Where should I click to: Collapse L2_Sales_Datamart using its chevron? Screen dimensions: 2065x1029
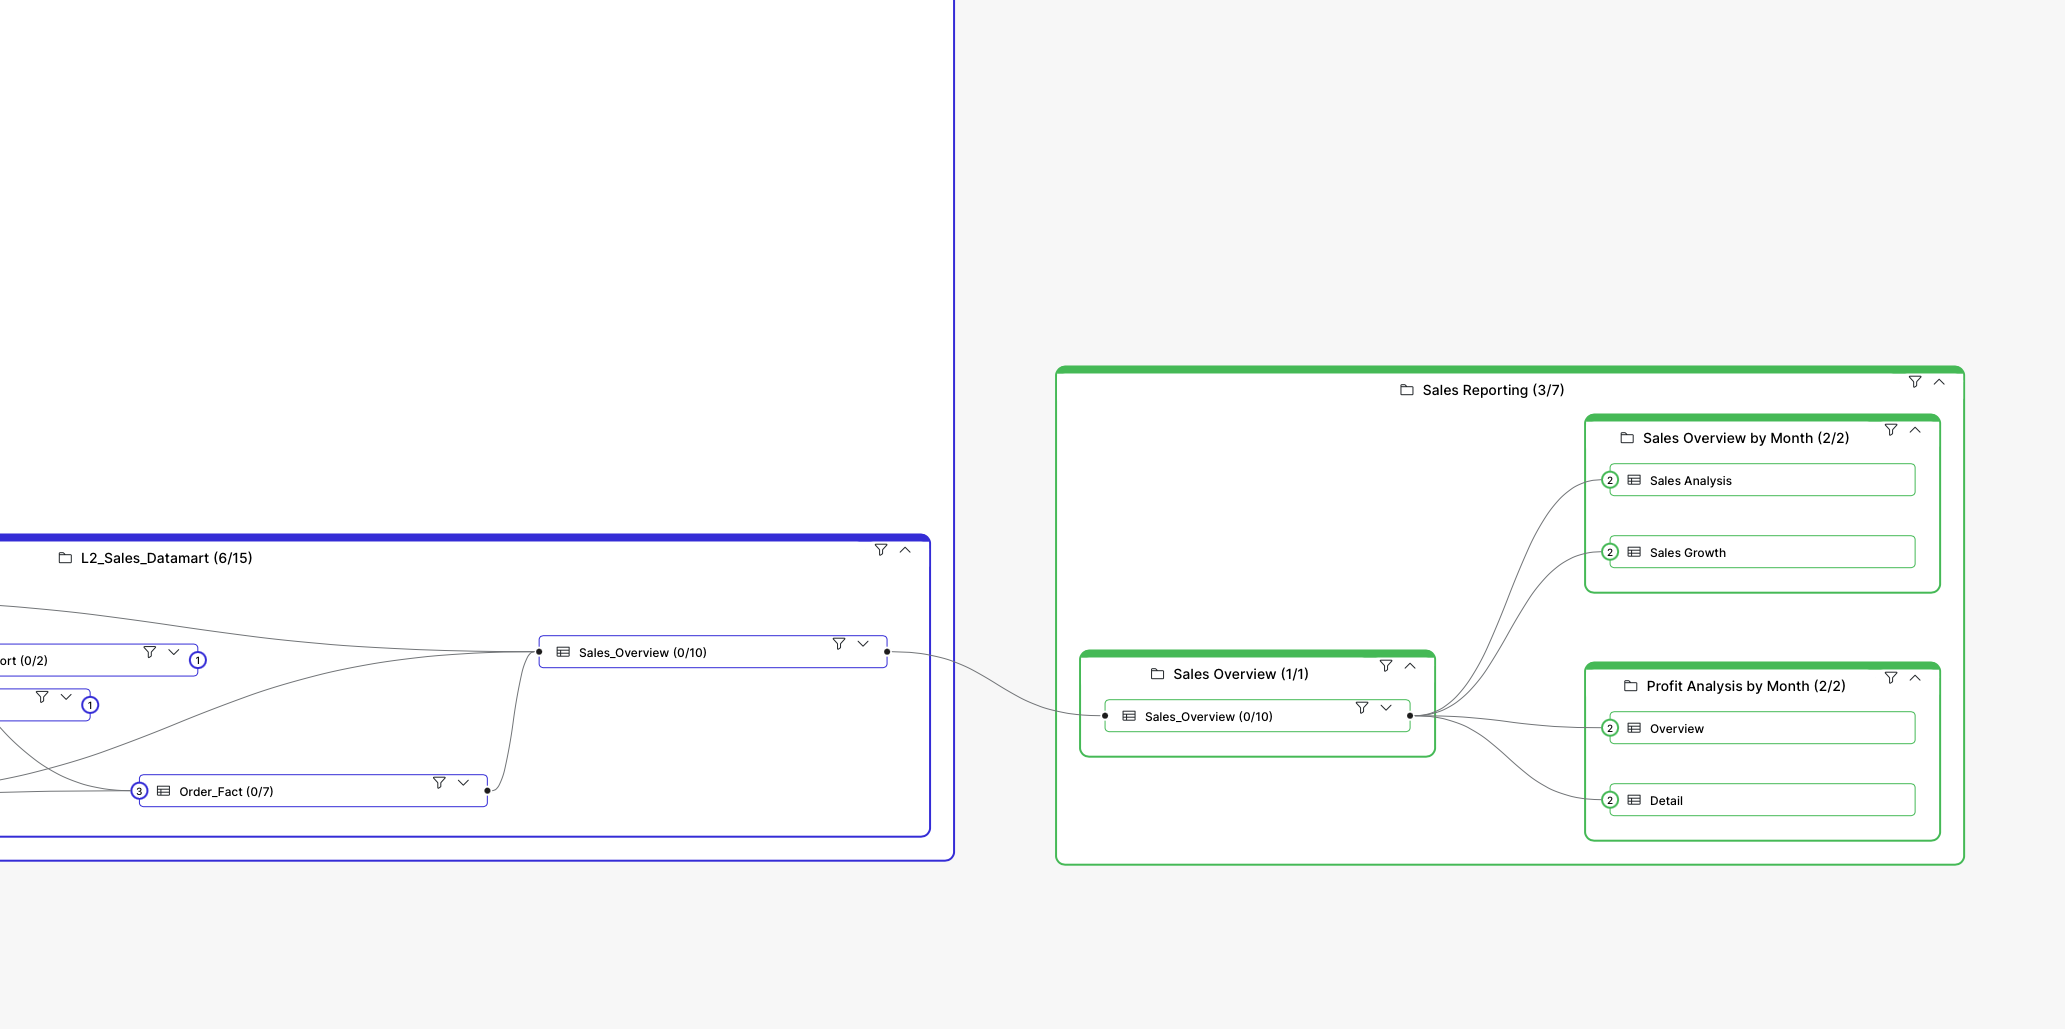click(905, 549)
